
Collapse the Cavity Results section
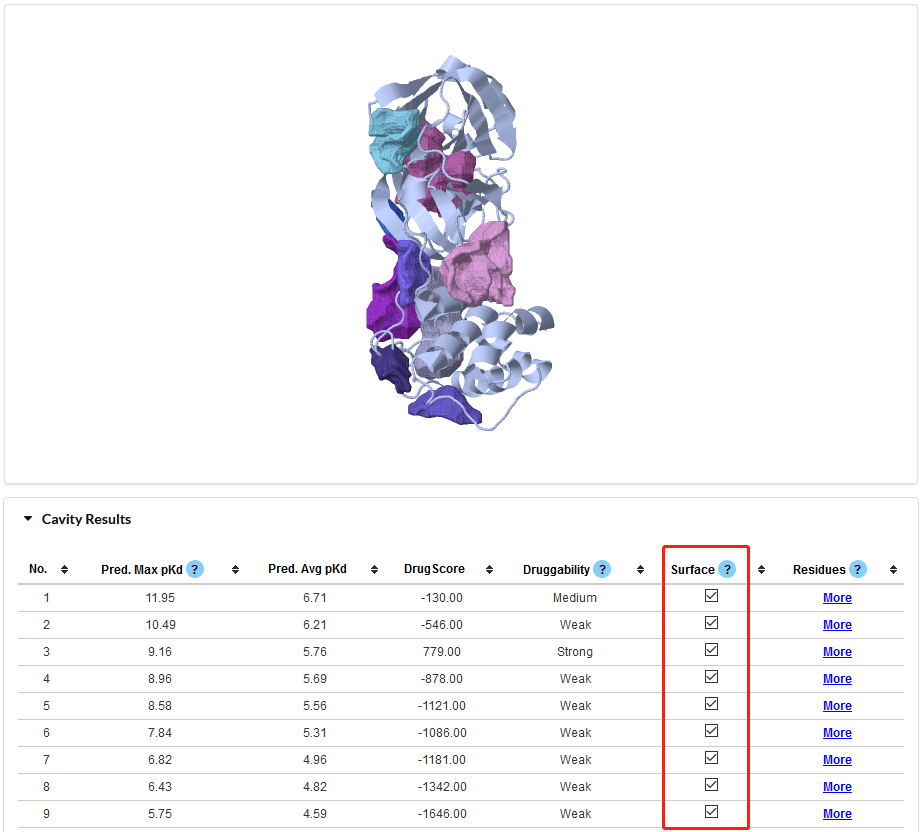(28, 519)
